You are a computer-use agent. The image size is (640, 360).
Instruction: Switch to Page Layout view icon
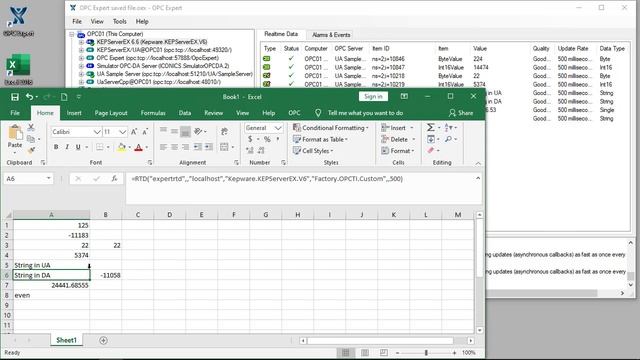(365, 353)
